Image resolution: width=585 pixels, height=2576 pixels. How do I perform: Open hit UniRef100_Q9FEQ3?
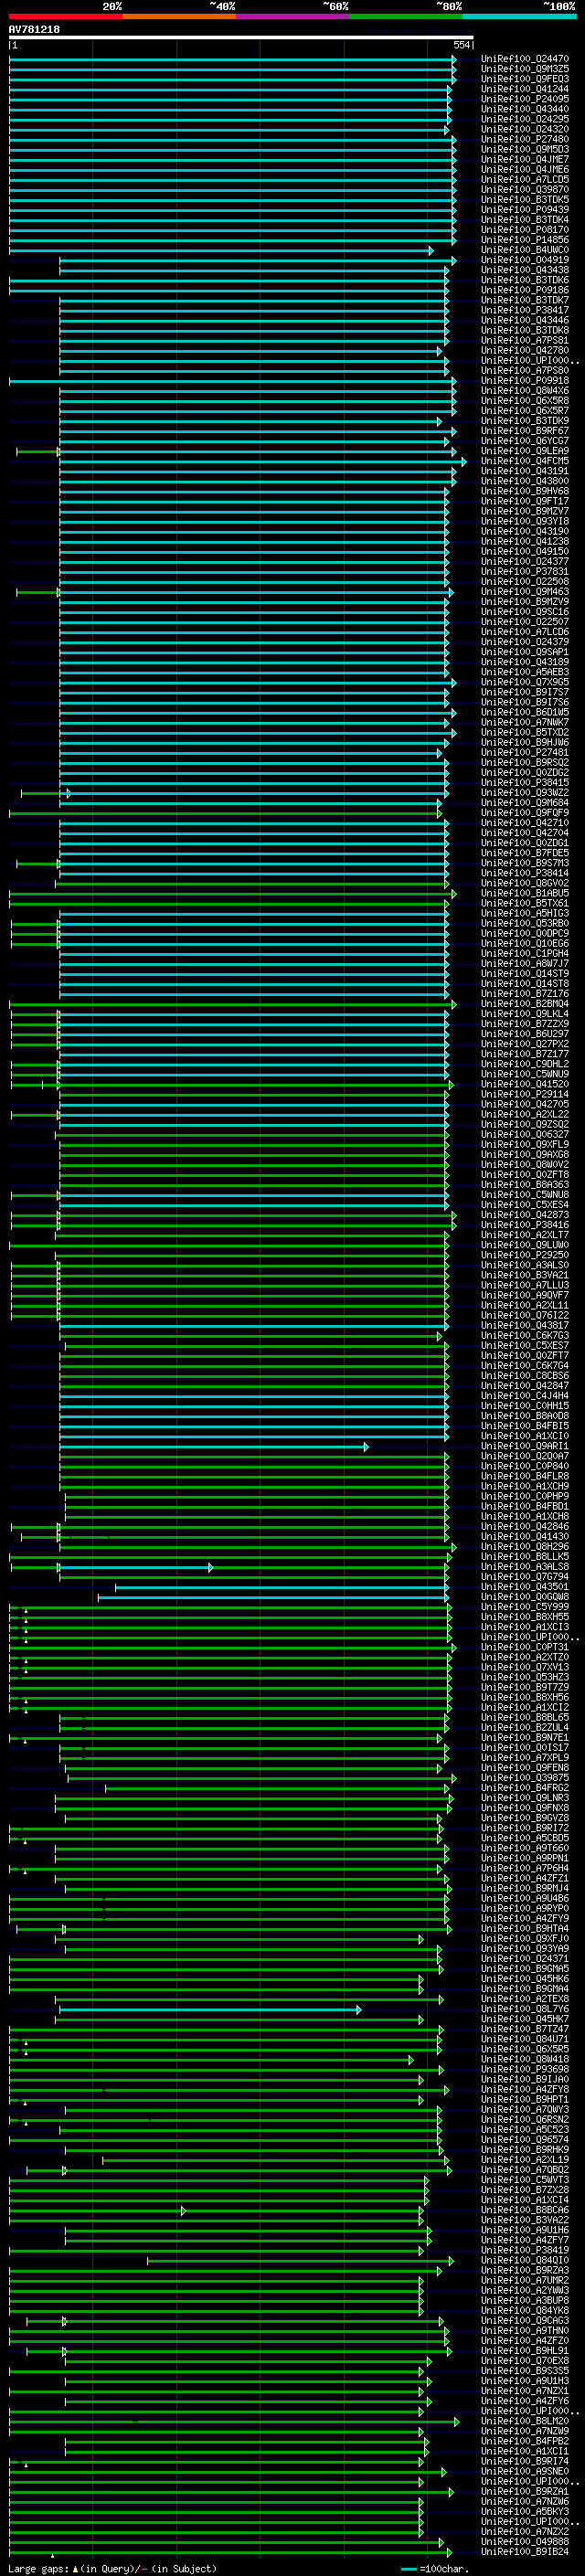coord(525,79)
